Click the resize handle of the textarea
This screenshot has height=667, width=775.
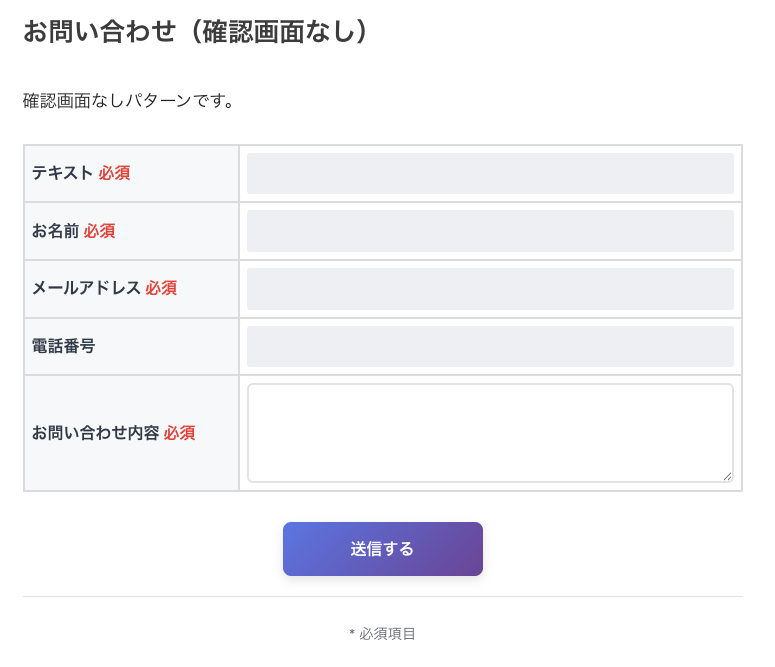click(x=727, y=476)
